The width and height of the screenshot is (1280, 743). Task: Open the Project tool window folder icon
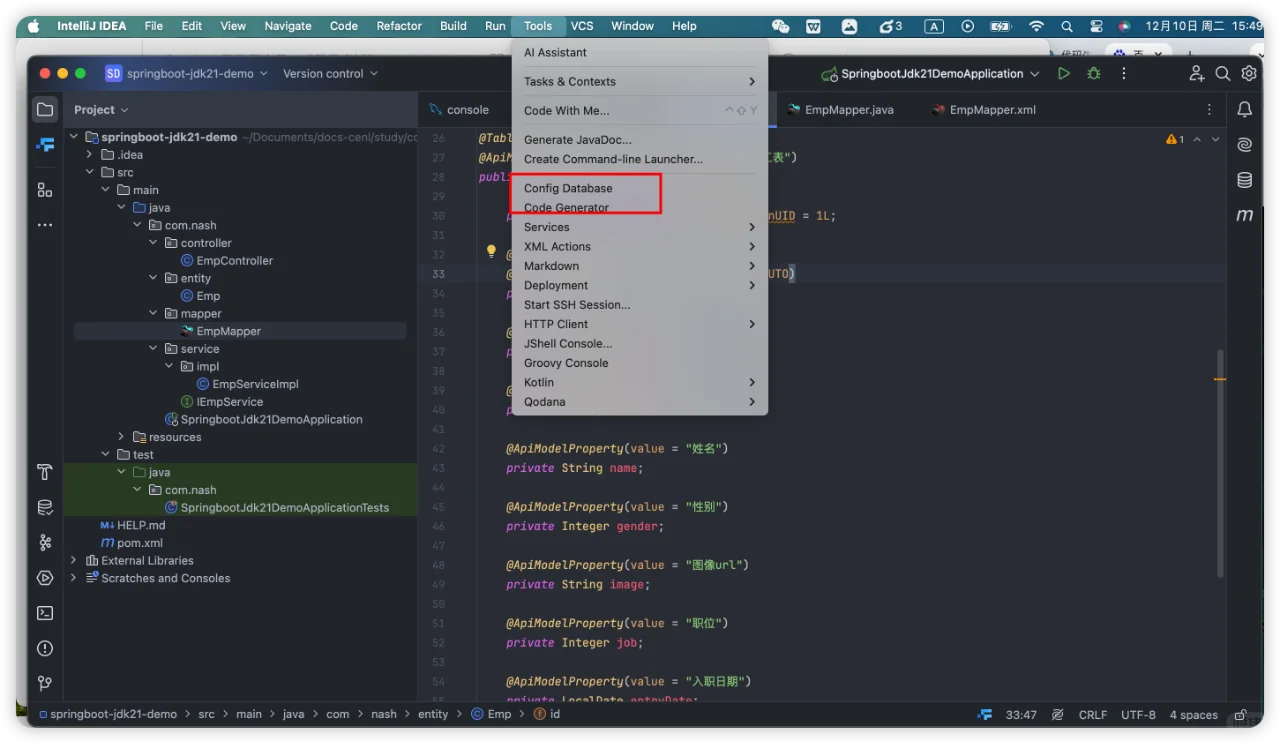[45, 109]
